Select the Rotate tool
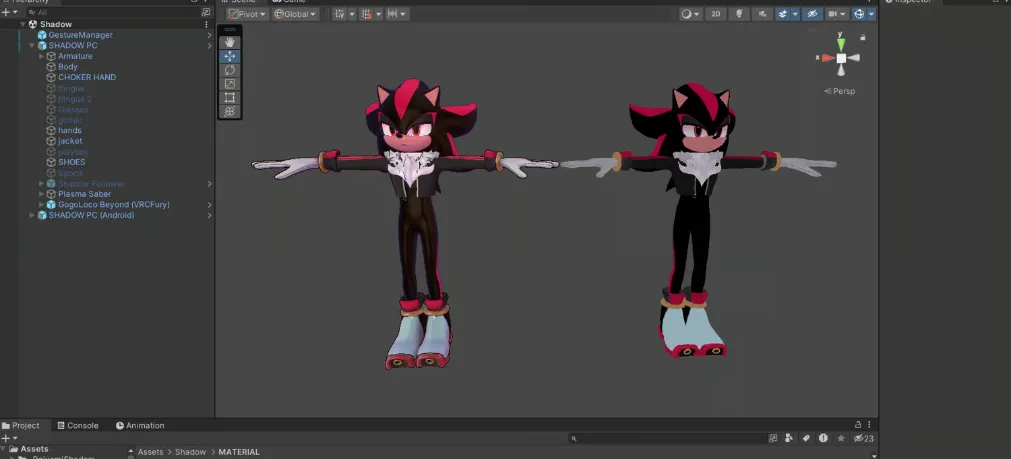Image resolution: width=1011 pixels, height=459 pixels. pos(230,71)
